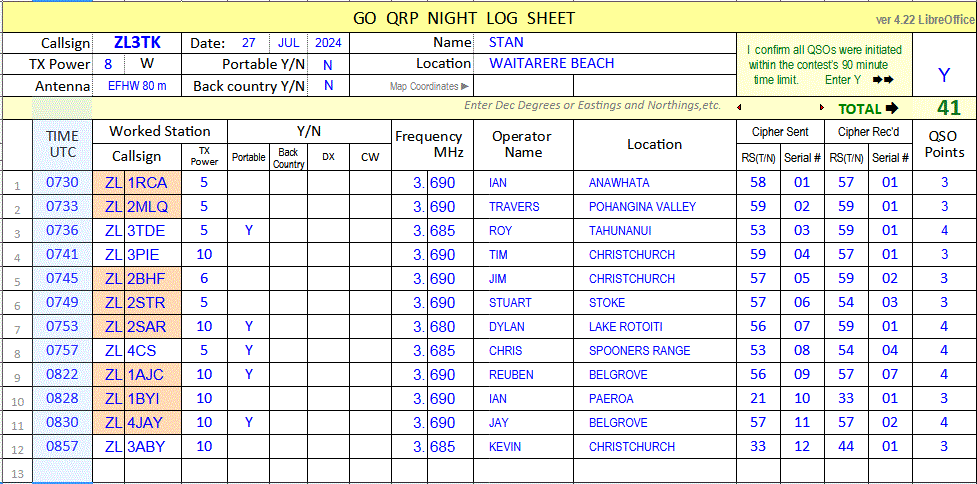This screenshot has height=484, width=977.
Task: Select the year cell 2024
Action: 328,43
